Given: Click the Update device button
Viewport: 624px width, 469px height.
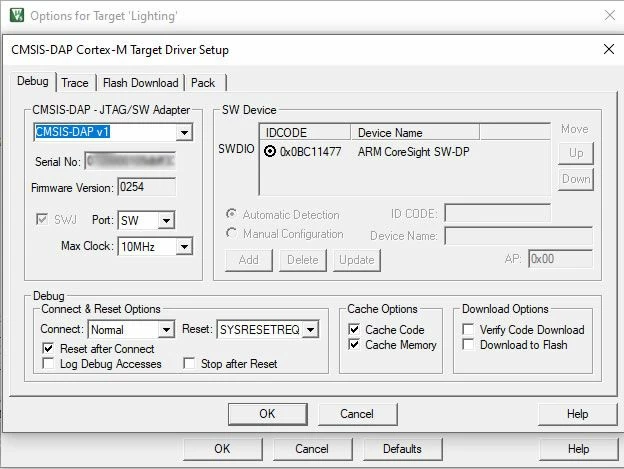Looking at the screenshot, I should point(357,260).
